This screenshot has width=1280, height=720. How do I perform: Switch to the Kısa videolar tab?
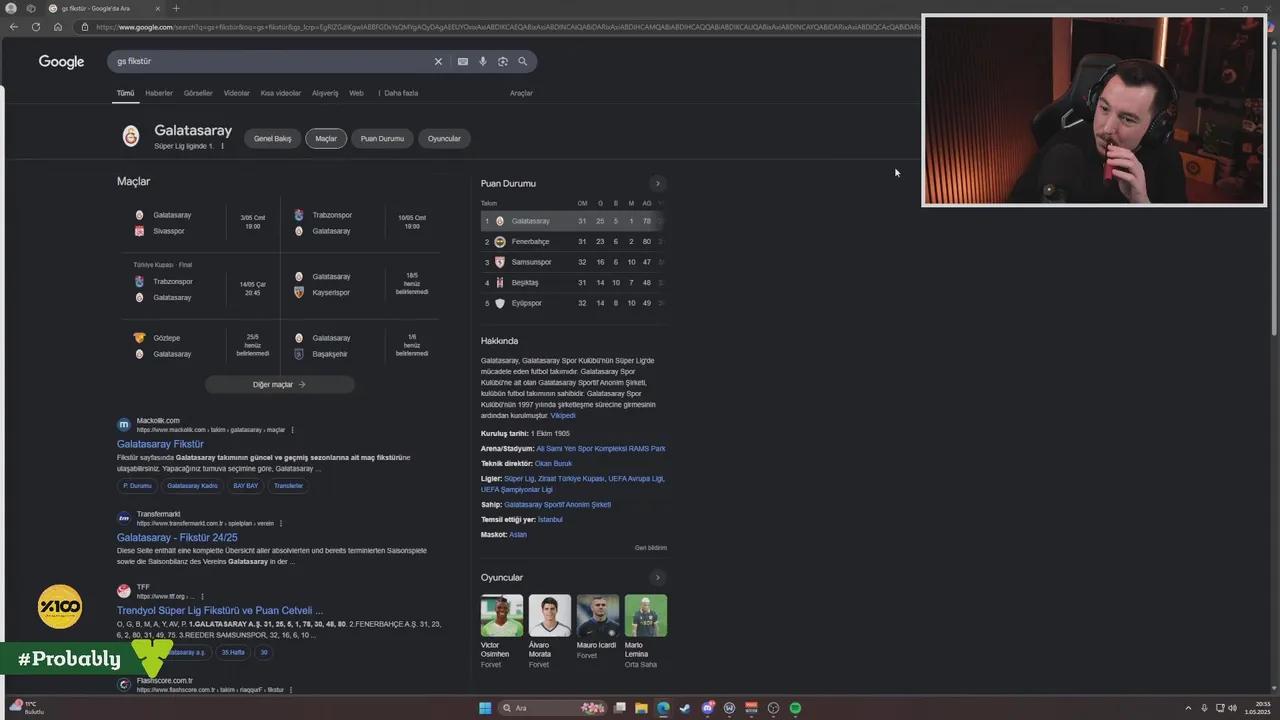(281, 93)
